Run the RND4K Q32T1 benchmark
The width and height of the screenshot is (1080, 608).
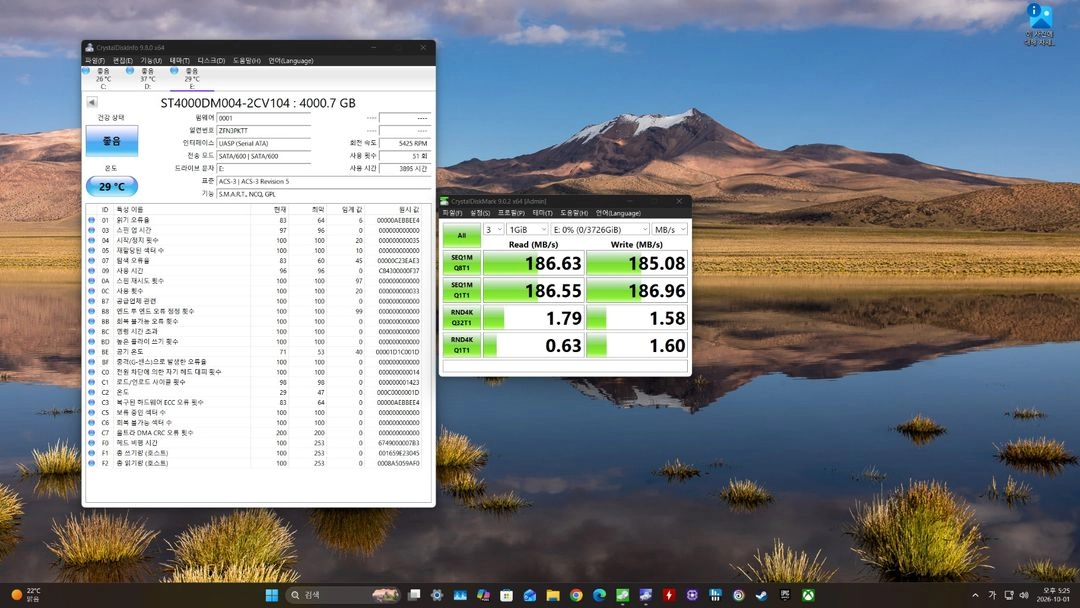[x=461, y=318]
